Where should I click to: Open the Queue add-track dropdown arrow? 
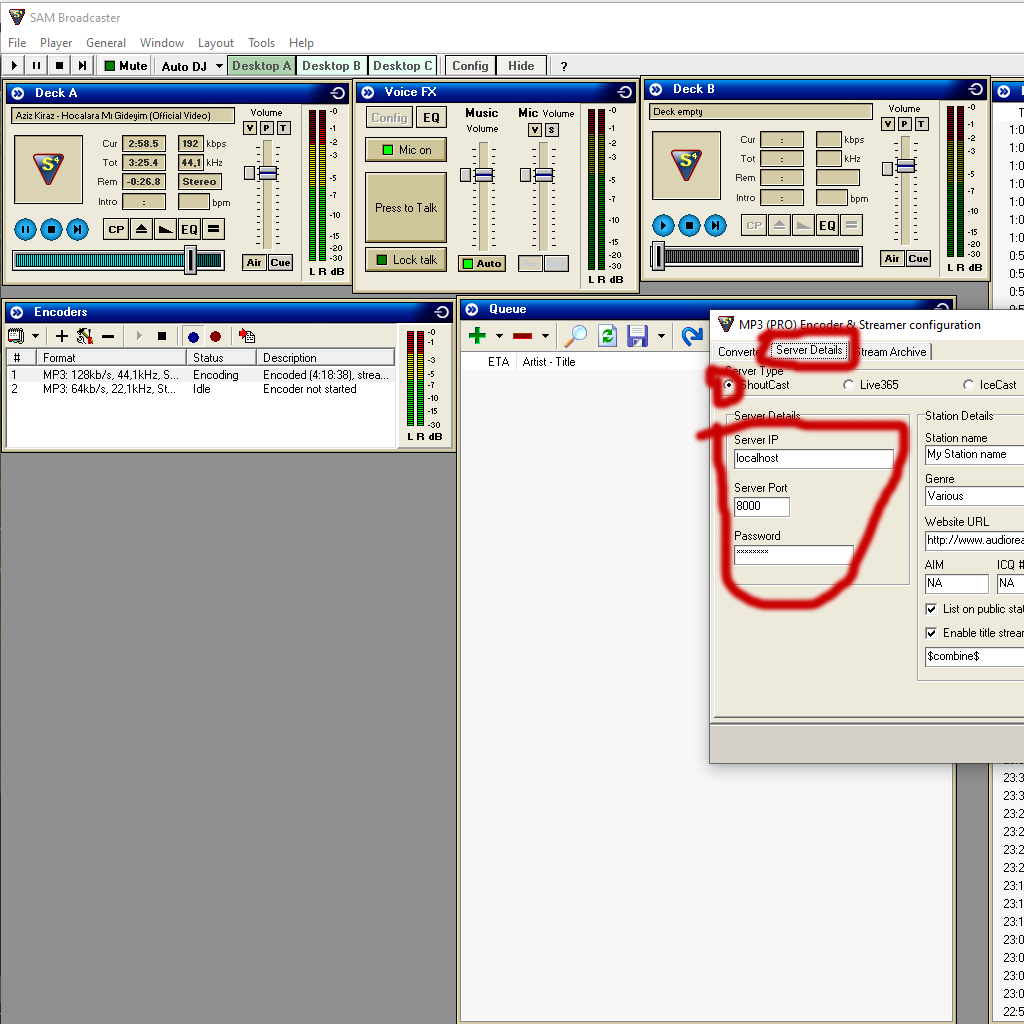pyautogui.click(x=500, y=336)
